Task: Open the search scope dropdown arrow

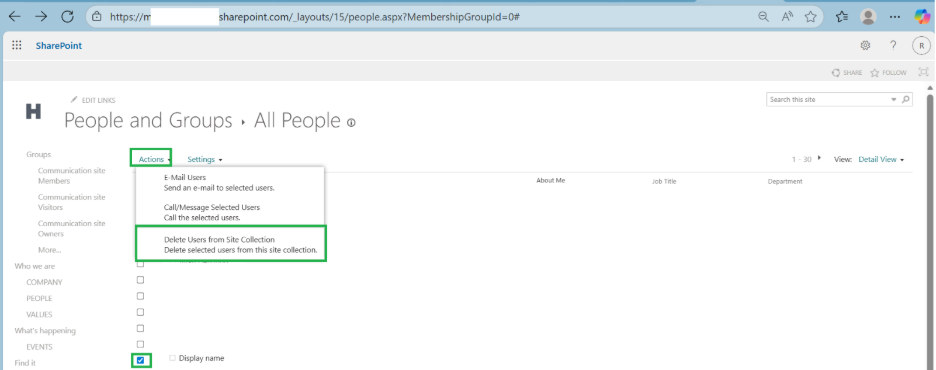Action: coord(894,100)
